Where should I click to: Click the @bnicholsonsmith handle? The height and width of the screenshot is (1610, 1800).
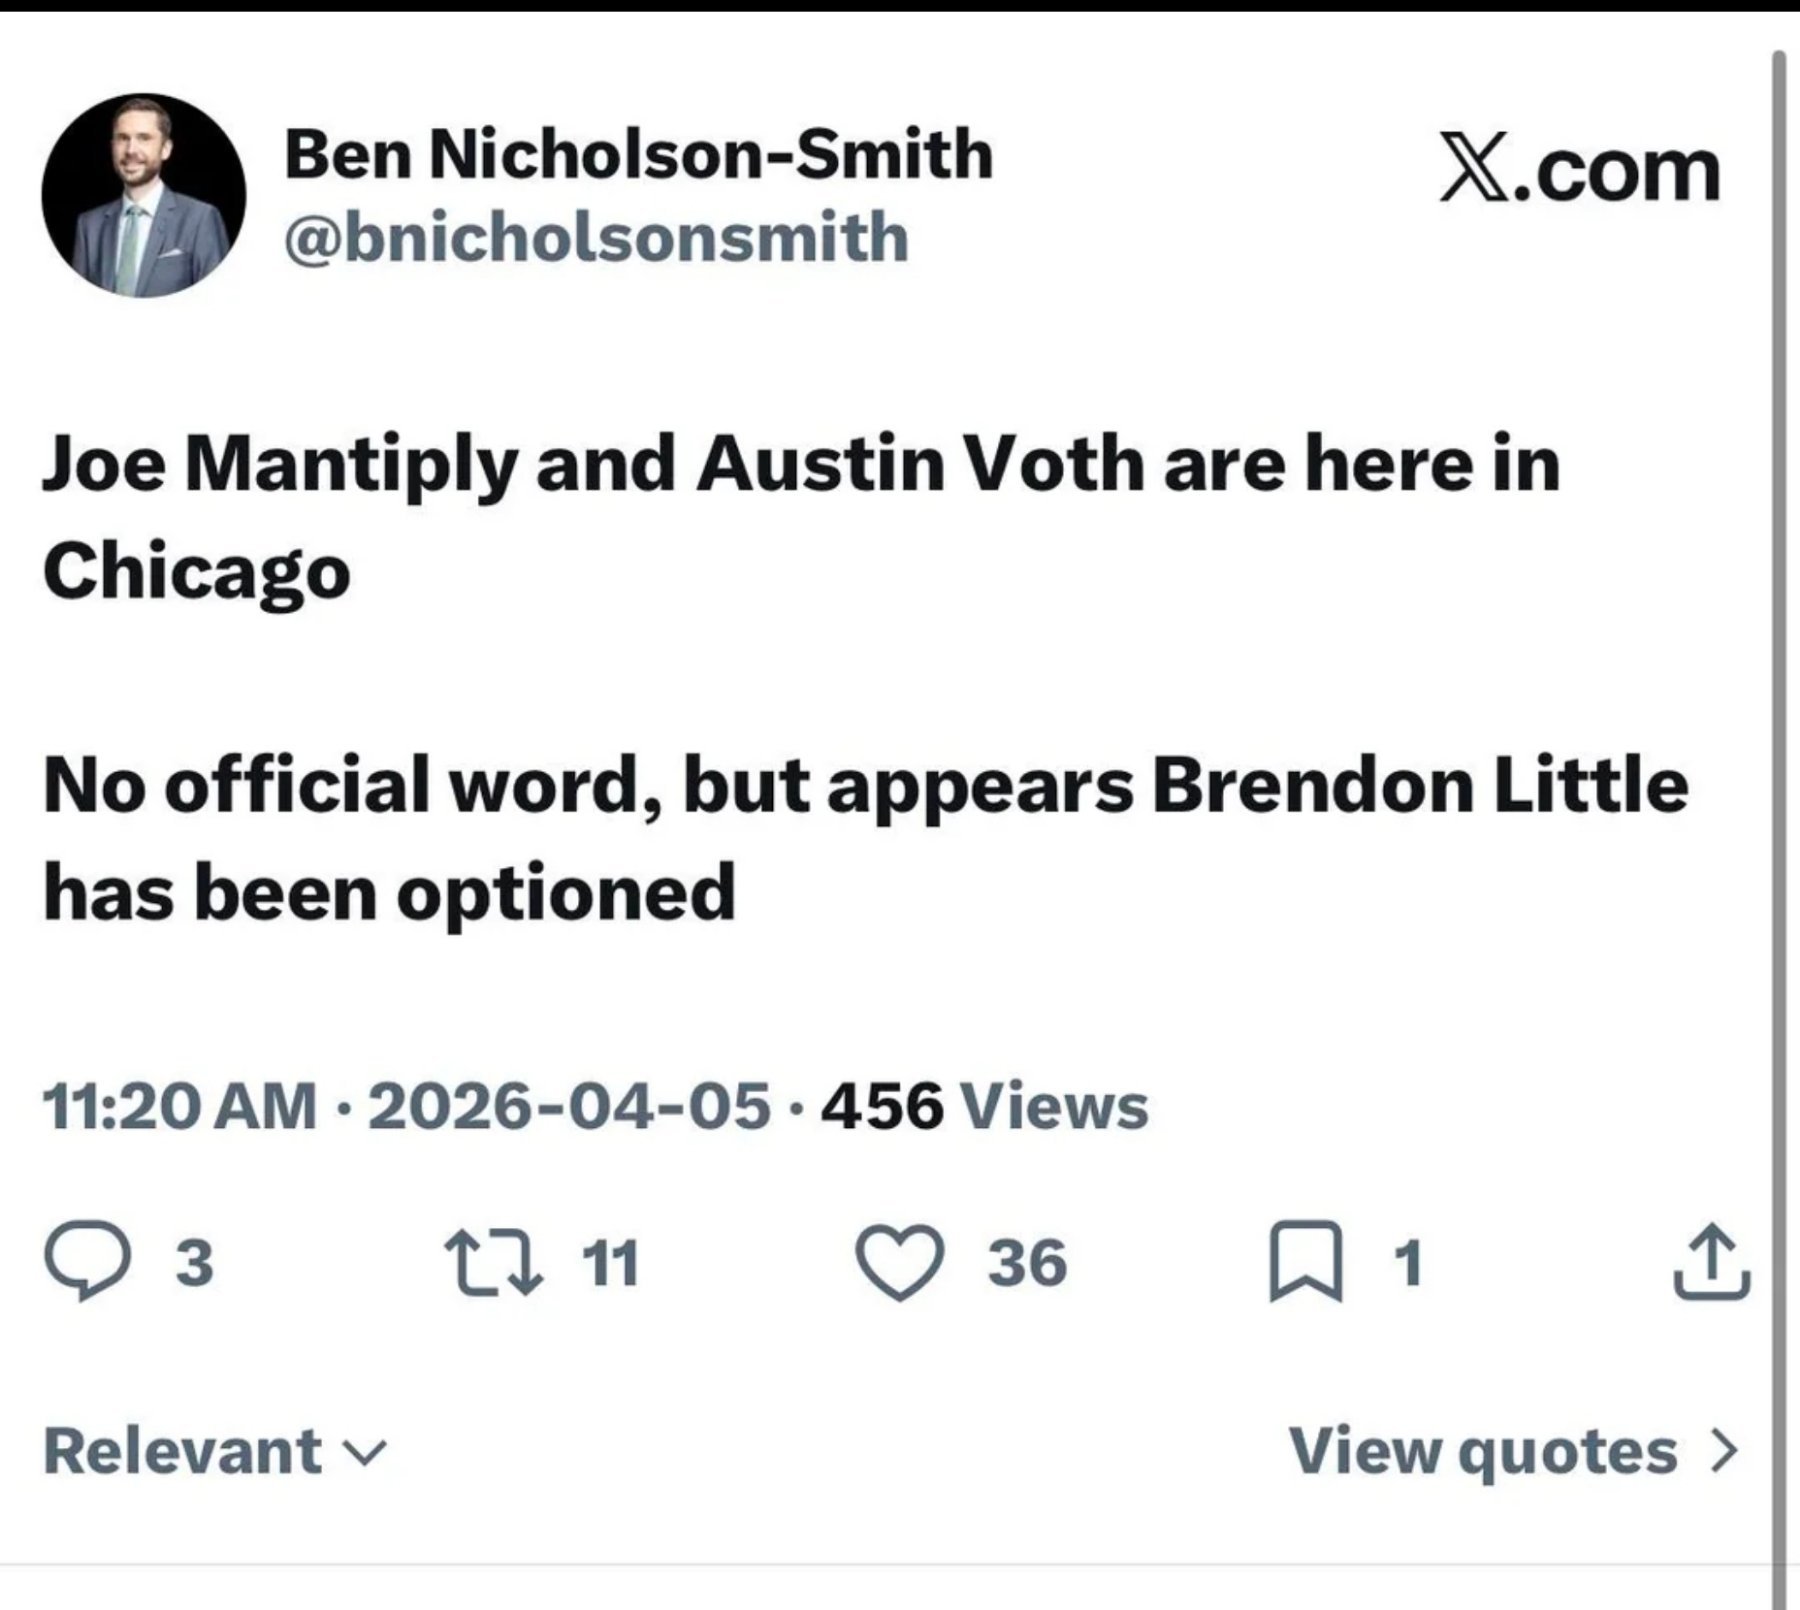tap(596, 238)
